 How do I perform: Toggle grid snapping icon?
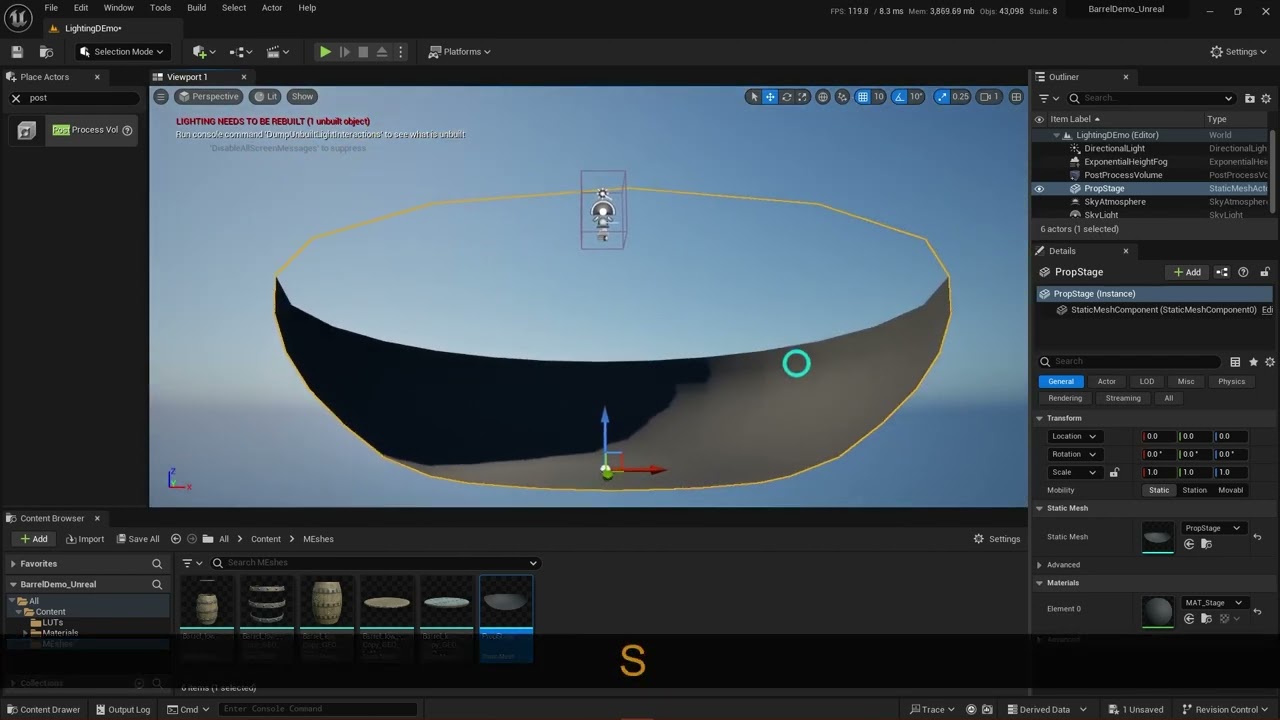tap(864, 97)
